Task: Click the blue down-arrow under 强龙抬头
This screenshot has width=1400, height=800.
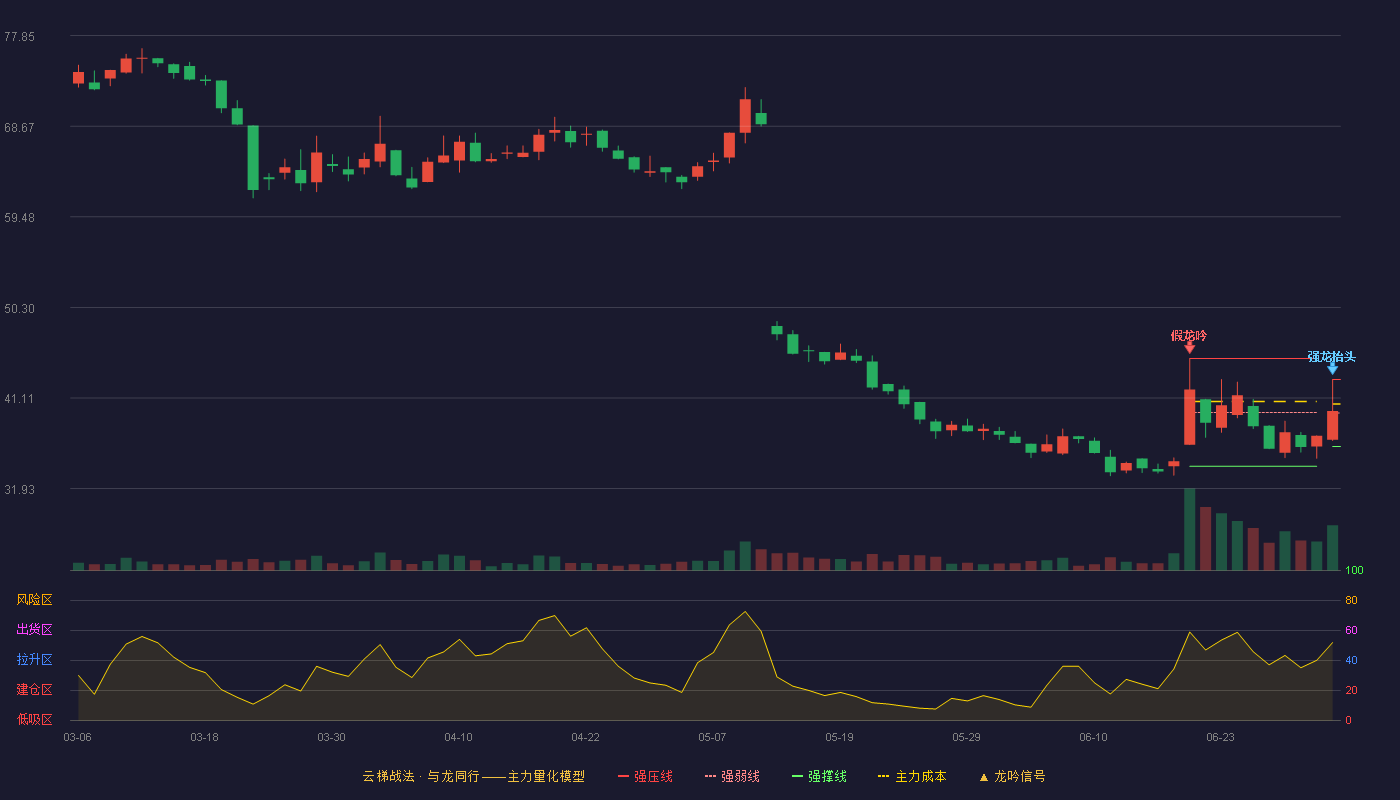Action: tap(1332, 369)
